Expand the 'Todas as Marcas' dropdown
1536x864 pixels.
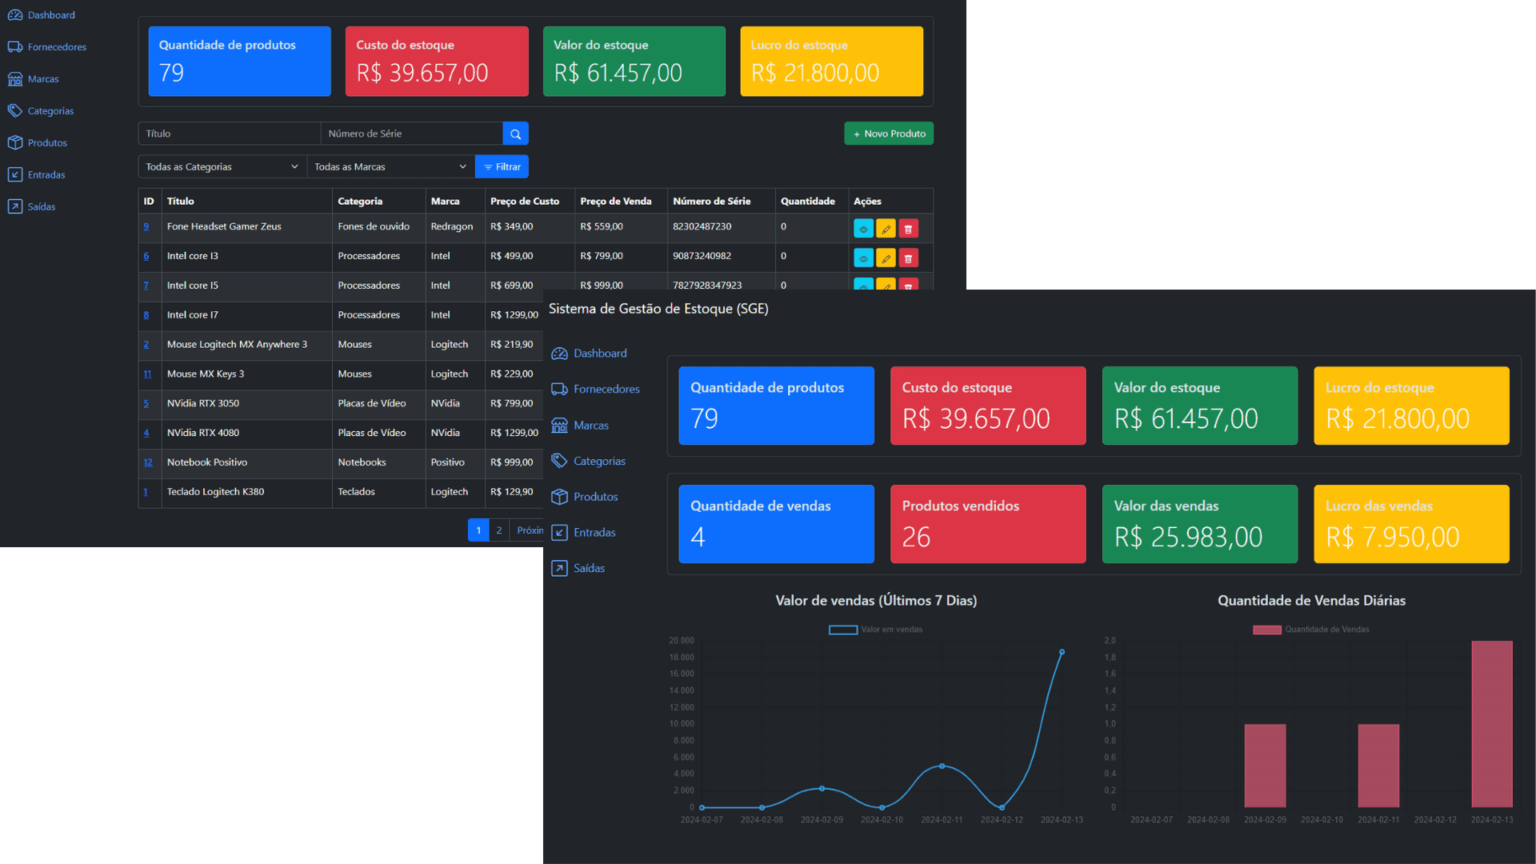[x=389, y=167]
